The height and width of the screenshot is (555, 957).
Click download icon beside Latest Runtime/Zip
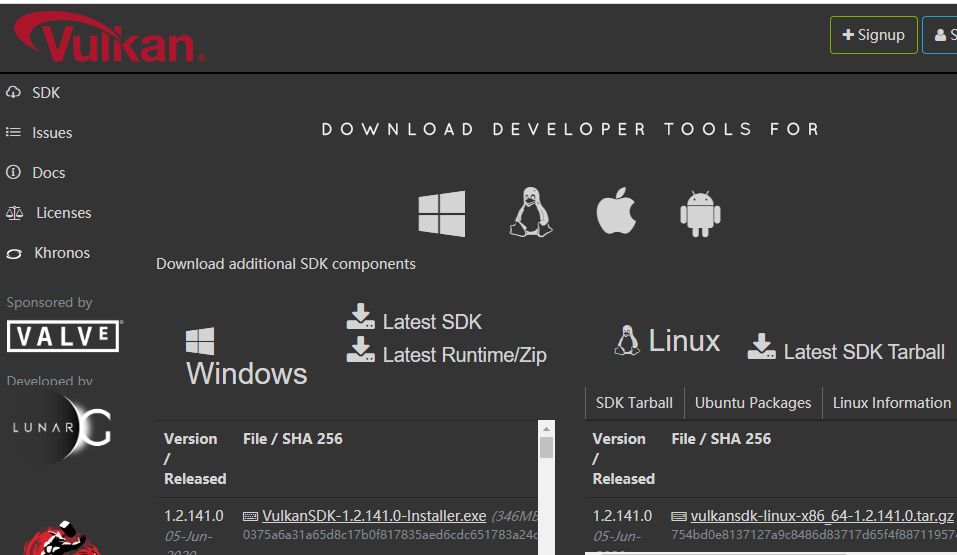pyautogui.click(x=361, y=349)
